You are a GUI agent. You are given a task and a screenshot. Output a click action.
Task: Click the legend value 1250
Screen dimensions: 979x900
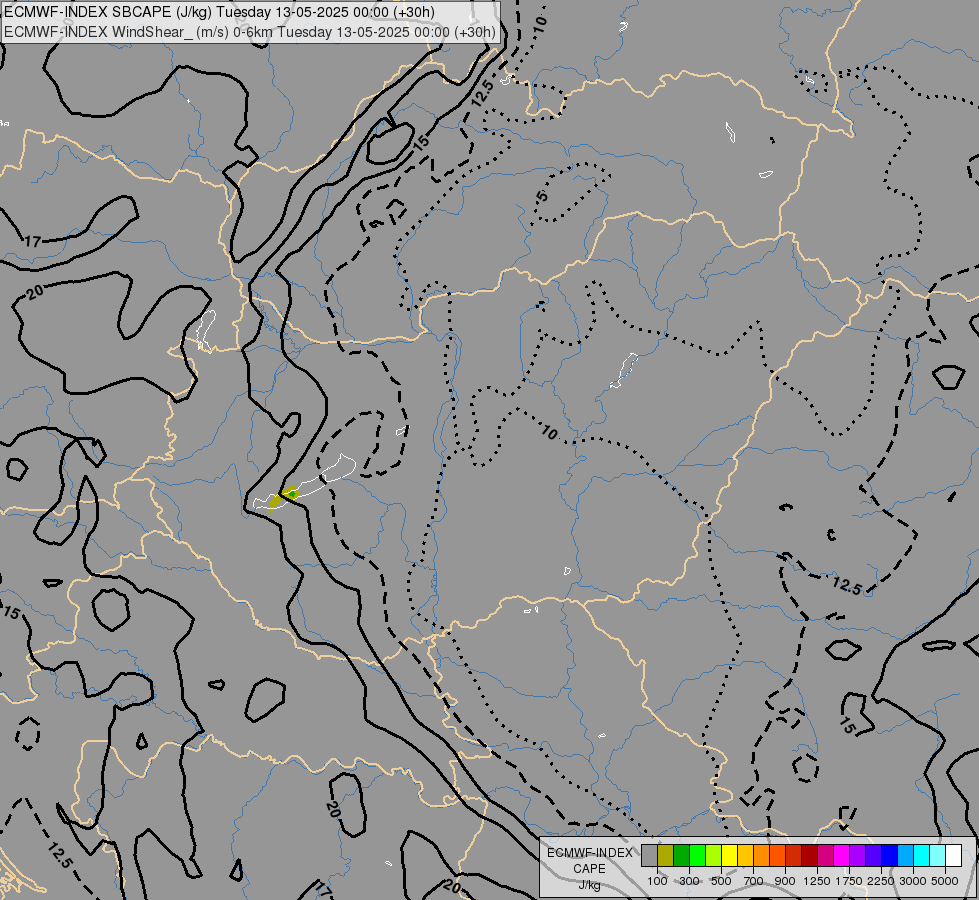click(x=817, y=881)
